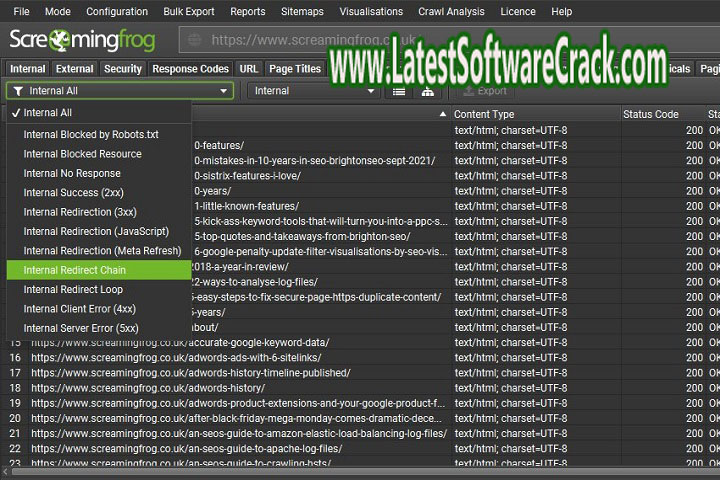Image resolution: width=720 pixels, height=480 pixels.
Task: Switch to the Page Titles tab
Action: coord(295,69)
